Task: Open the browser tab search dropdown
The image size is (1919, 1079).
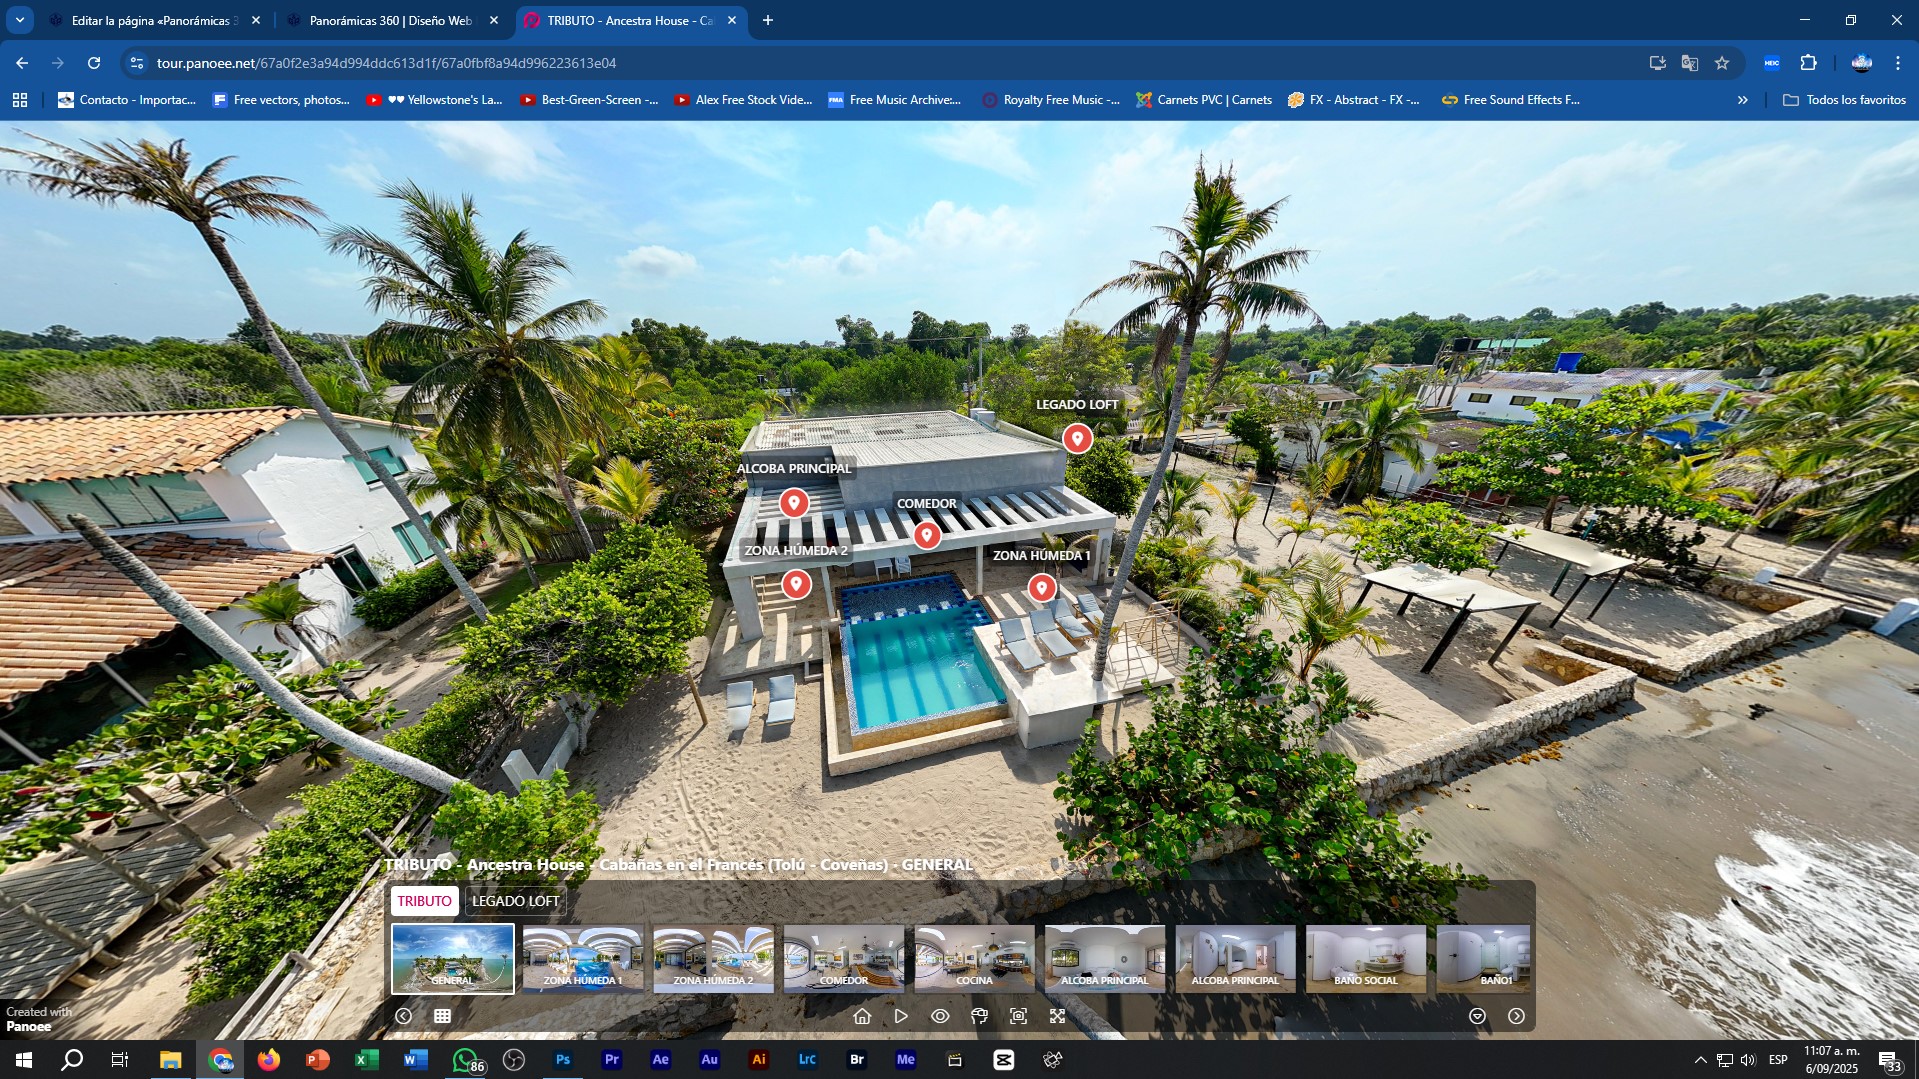Action: click(20, 20)
